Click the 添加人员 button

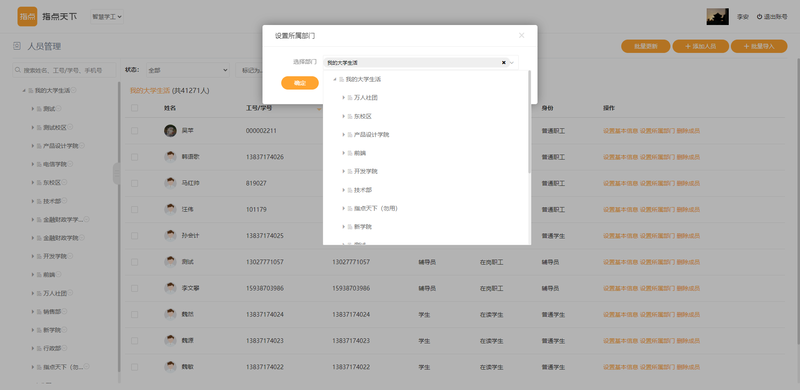click(x=700, y=46)
